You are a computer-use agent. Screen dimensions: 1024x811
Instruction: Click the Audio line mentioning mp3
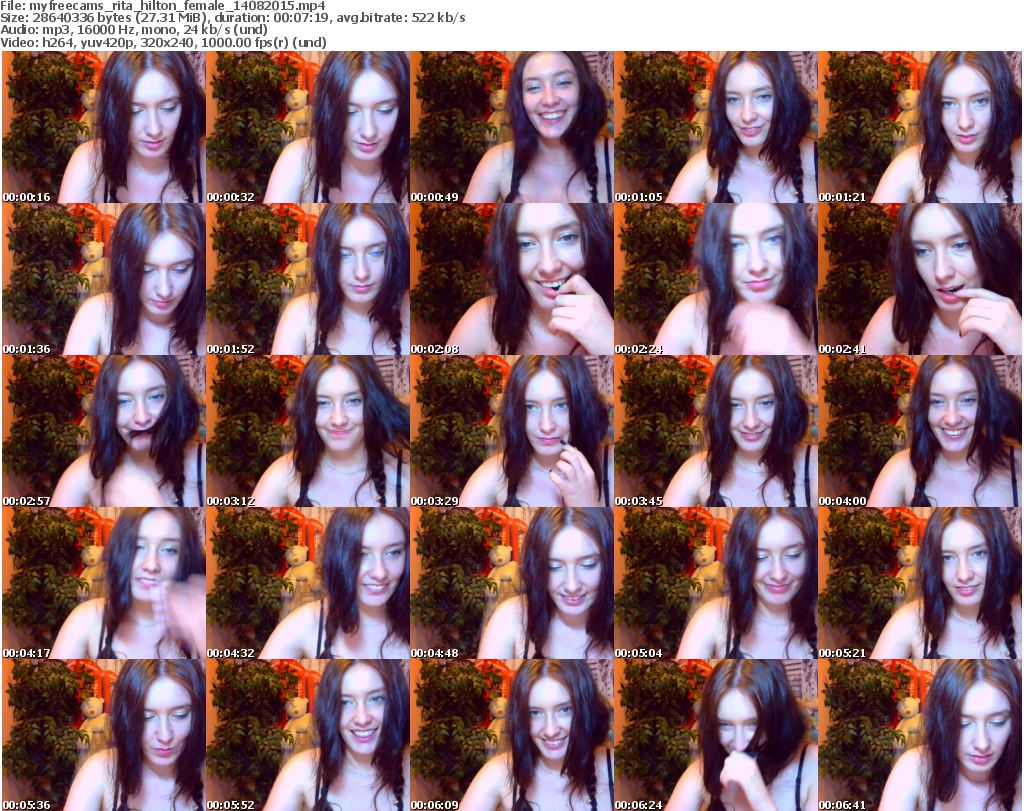(x=134, y=30)
